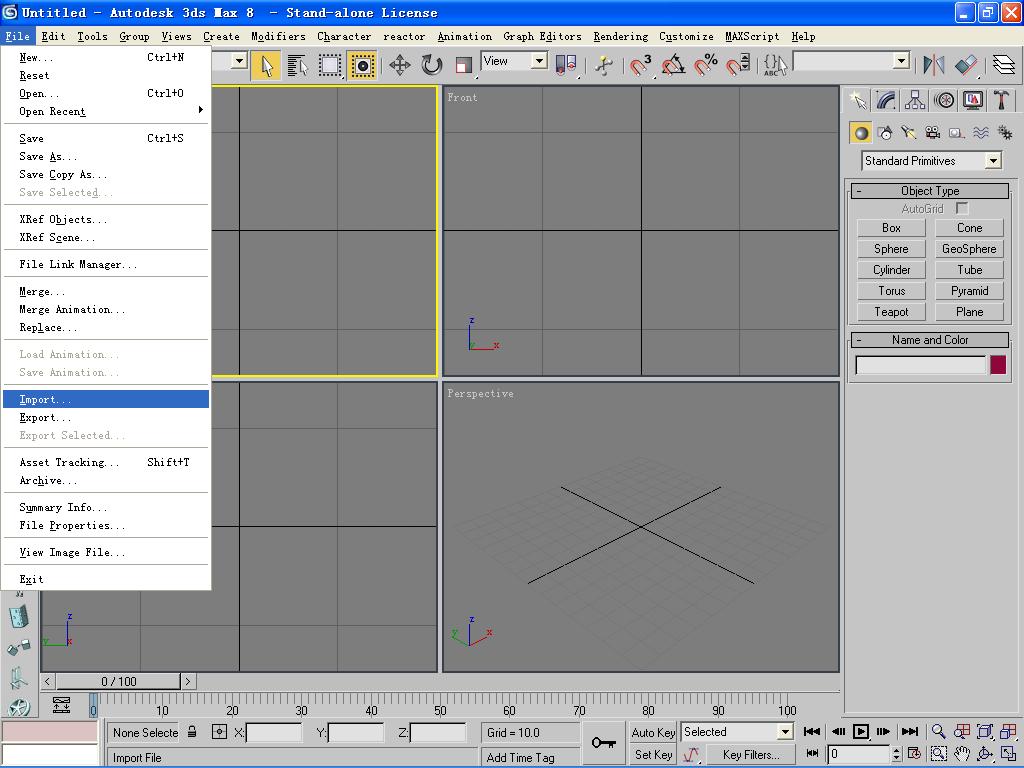Toggle Spinner Snap button
The height and width of the screenshot is (768, 1024).
[x=738, y=65]
